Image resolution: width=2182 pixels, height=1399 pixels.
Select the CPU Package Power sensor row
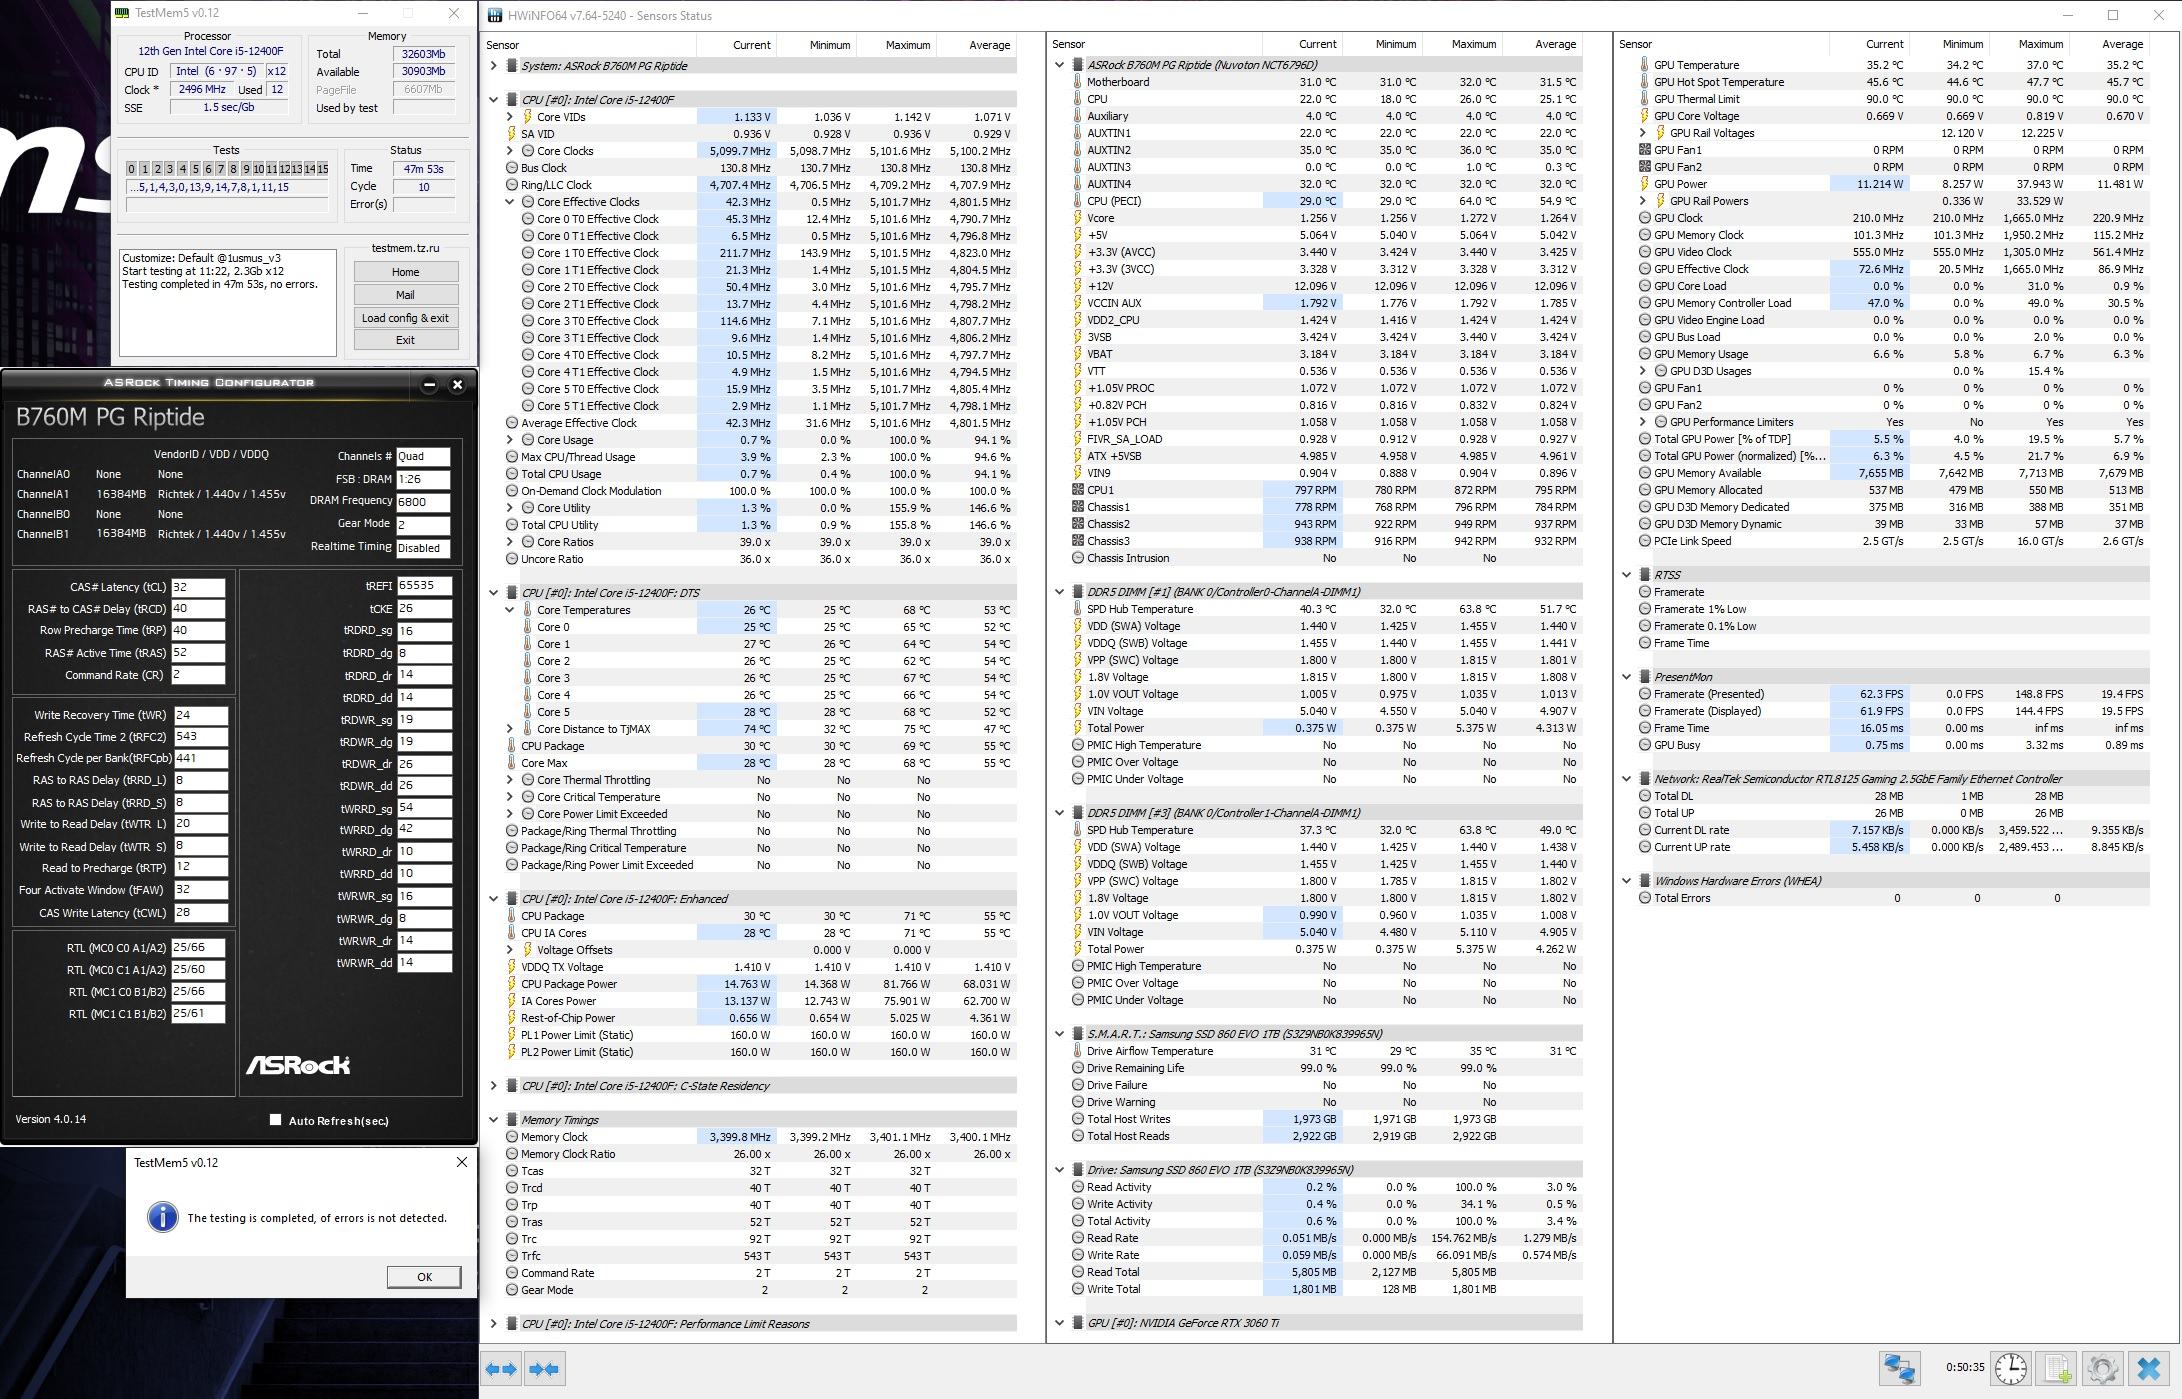[760, 984]
